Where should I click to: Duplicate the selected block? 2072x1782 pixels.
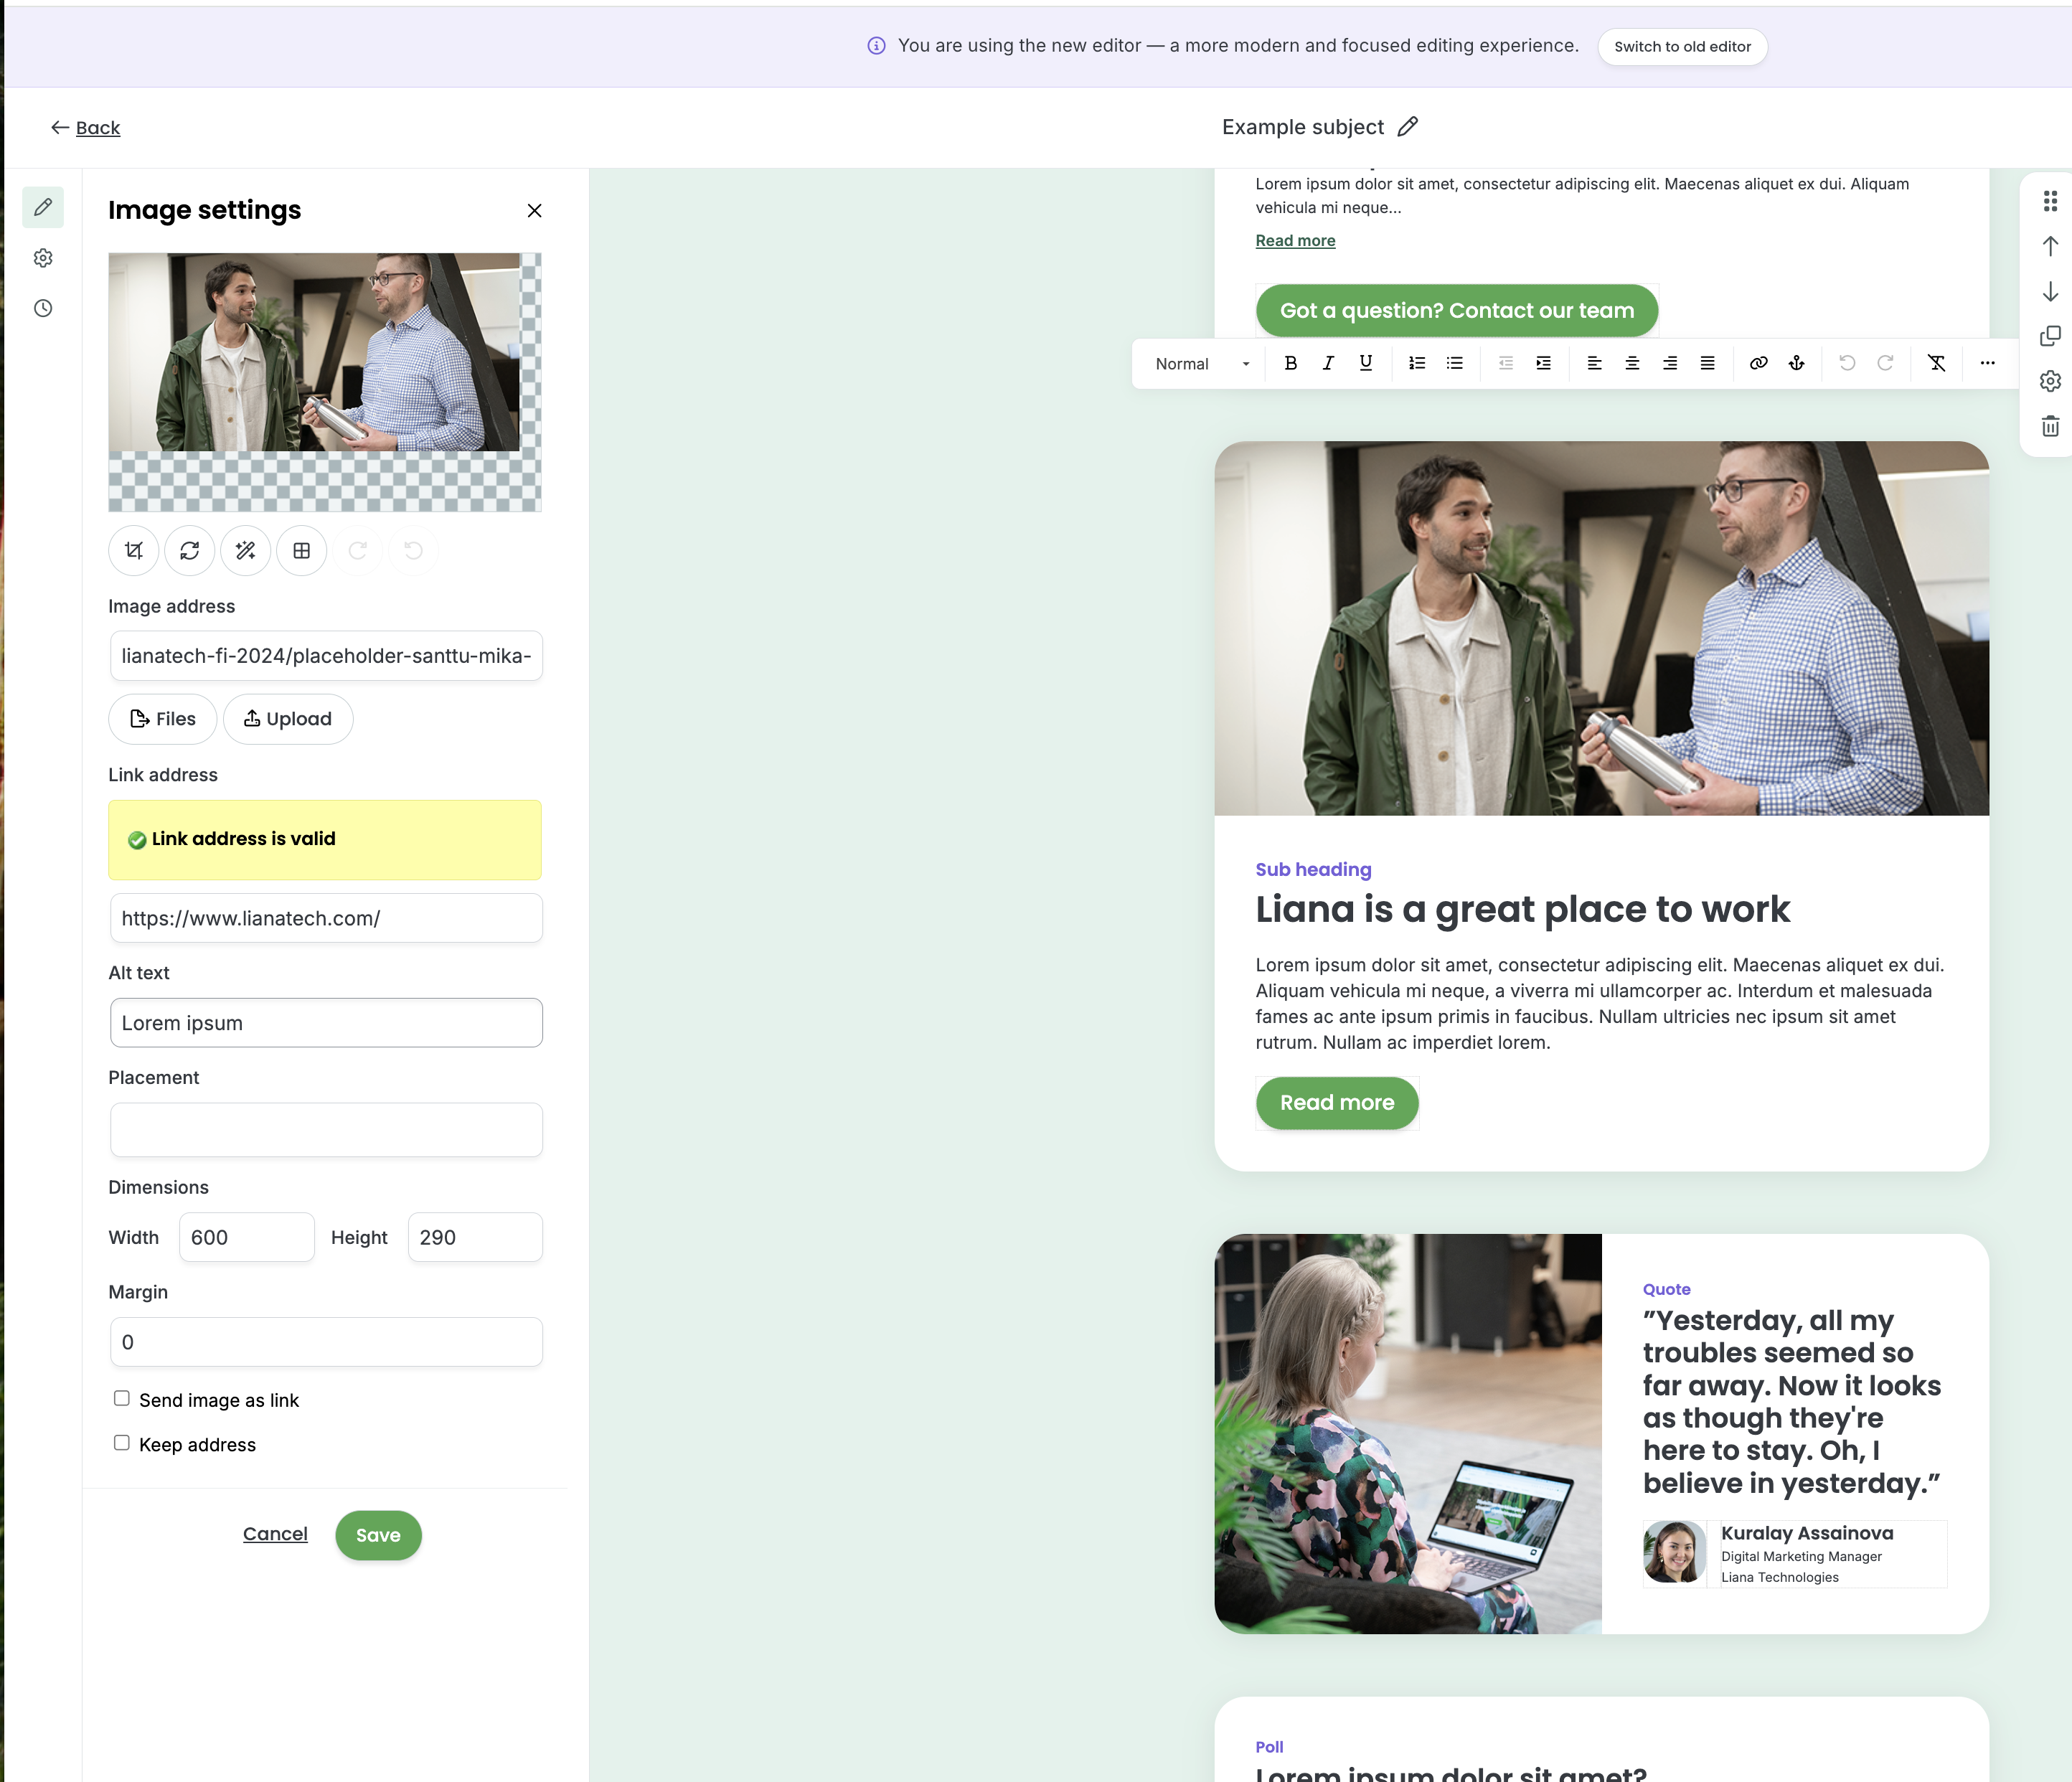tap(2050, 336)
